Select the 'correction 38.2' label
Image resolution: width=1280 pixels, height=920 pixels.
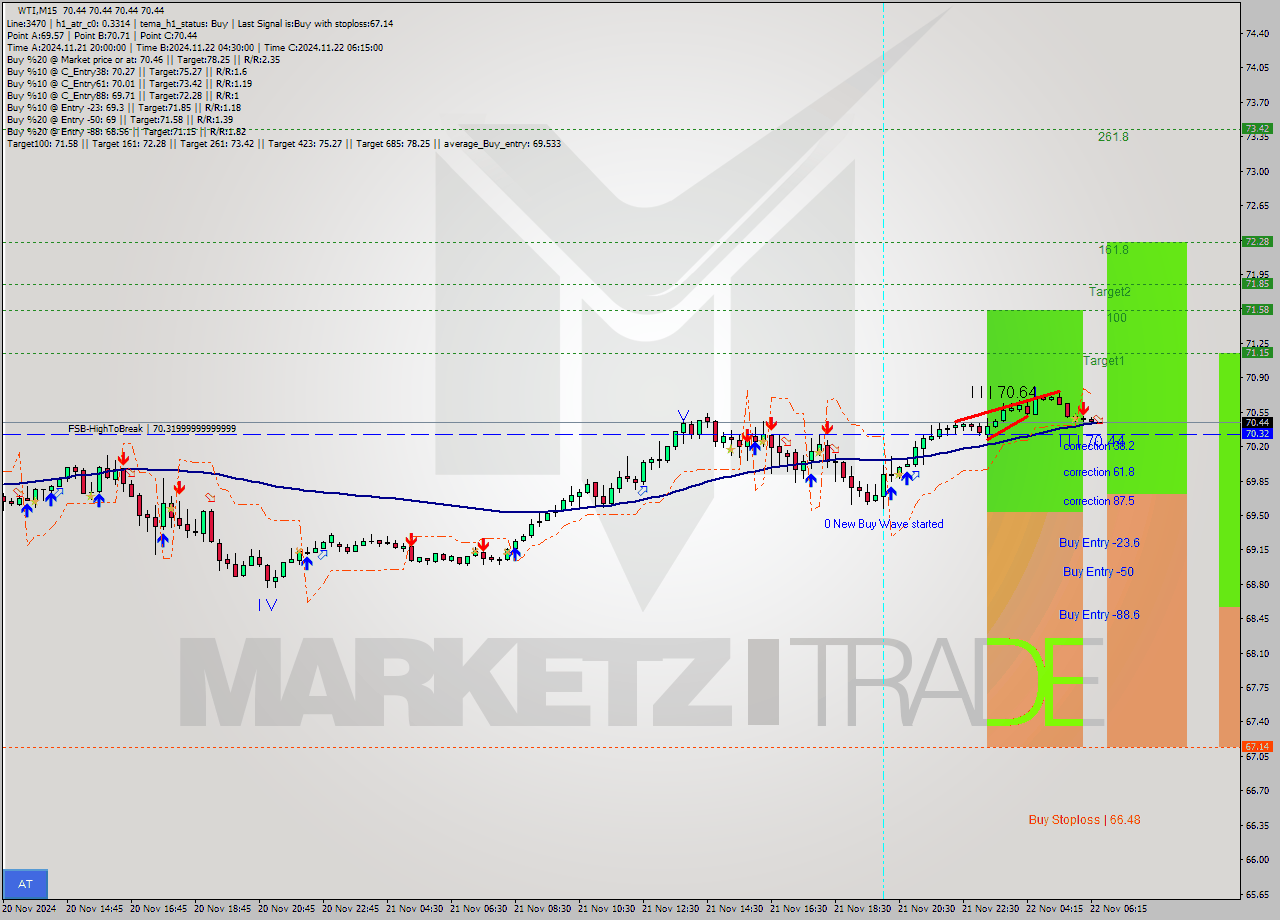point(1098,447)
